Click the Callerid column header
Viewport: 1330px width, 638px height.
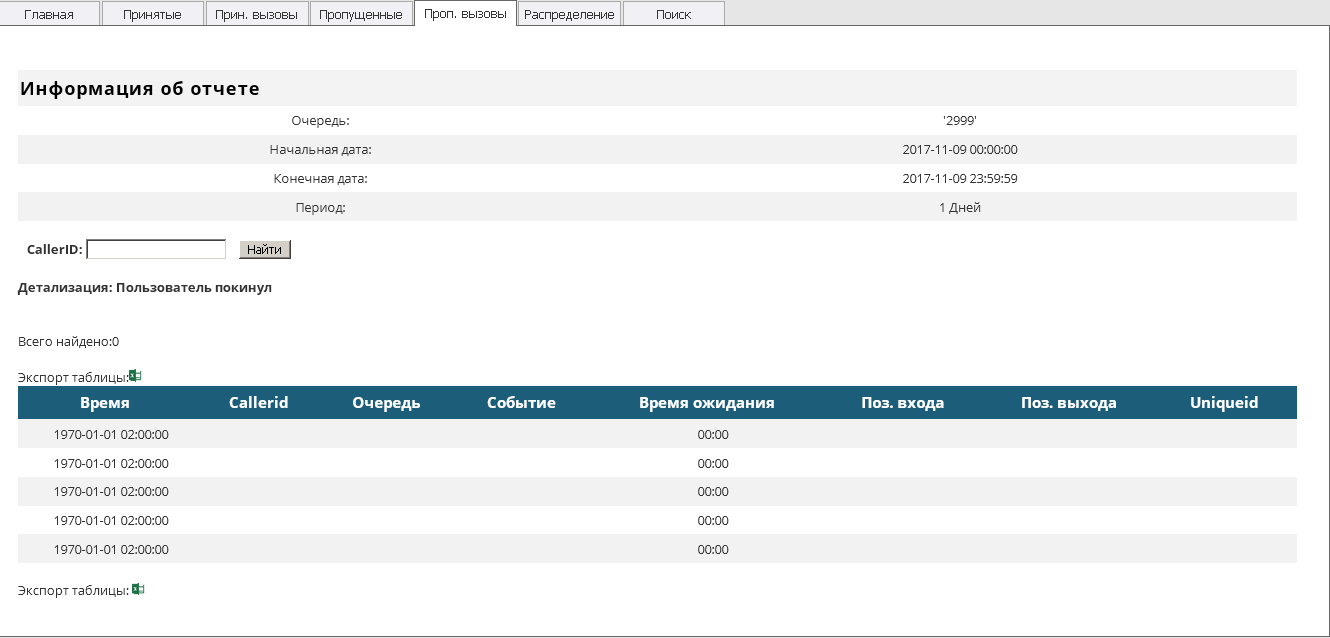tap(258, 403)
